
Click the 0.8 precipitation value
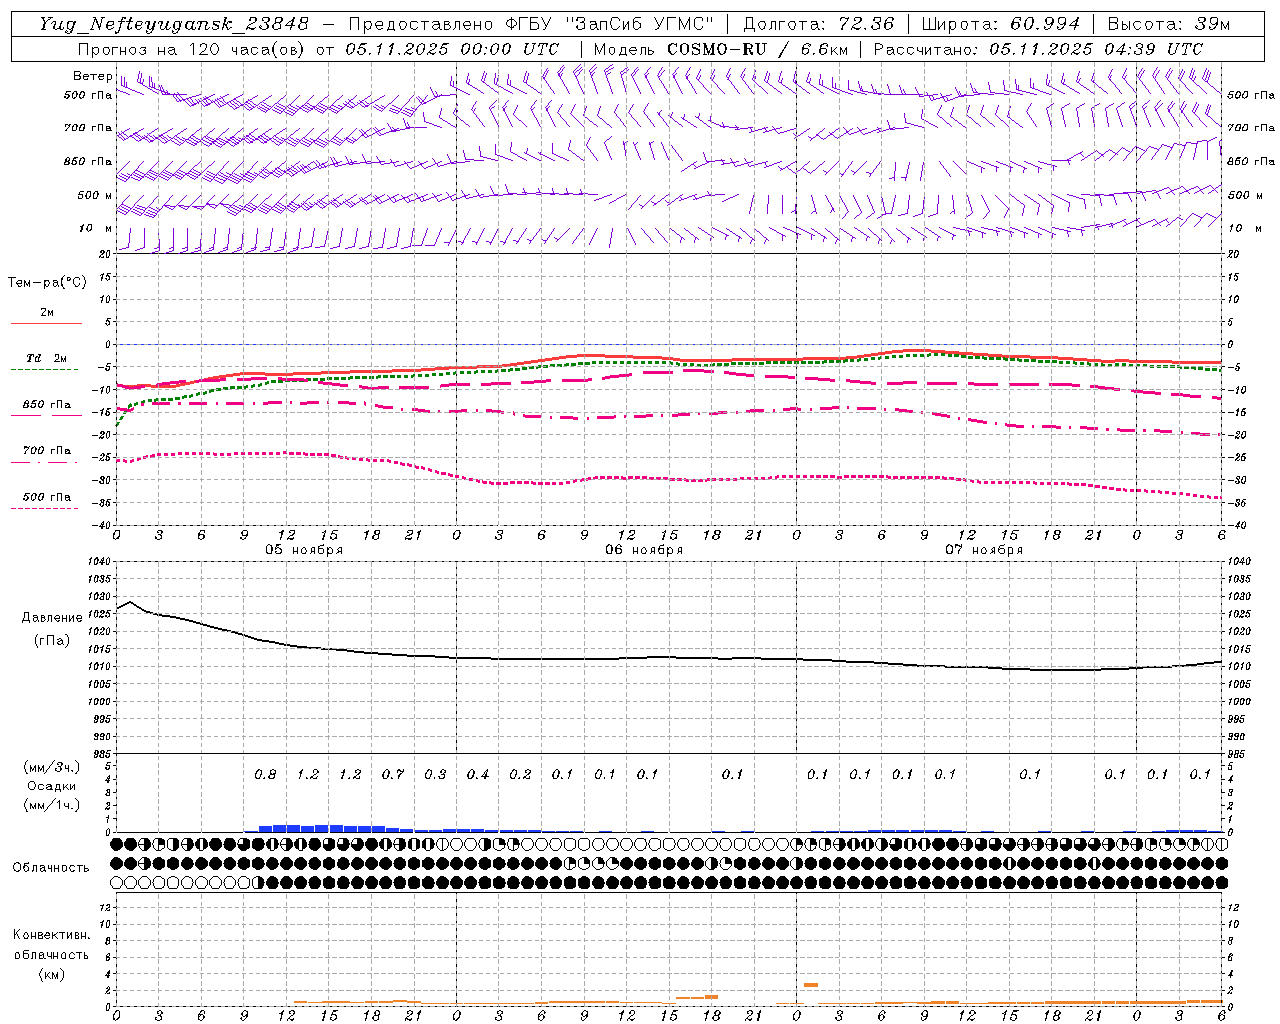click(x=265, y=774)
